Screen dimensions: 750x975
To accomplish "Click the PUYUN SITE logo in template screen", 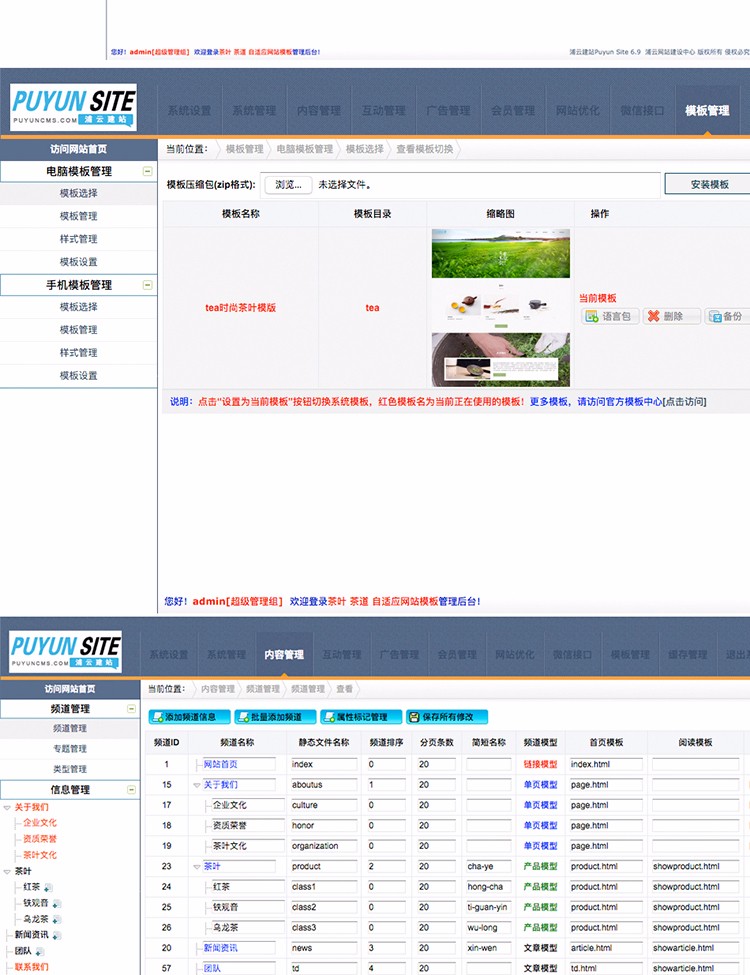I will click(x=73, y=107).
